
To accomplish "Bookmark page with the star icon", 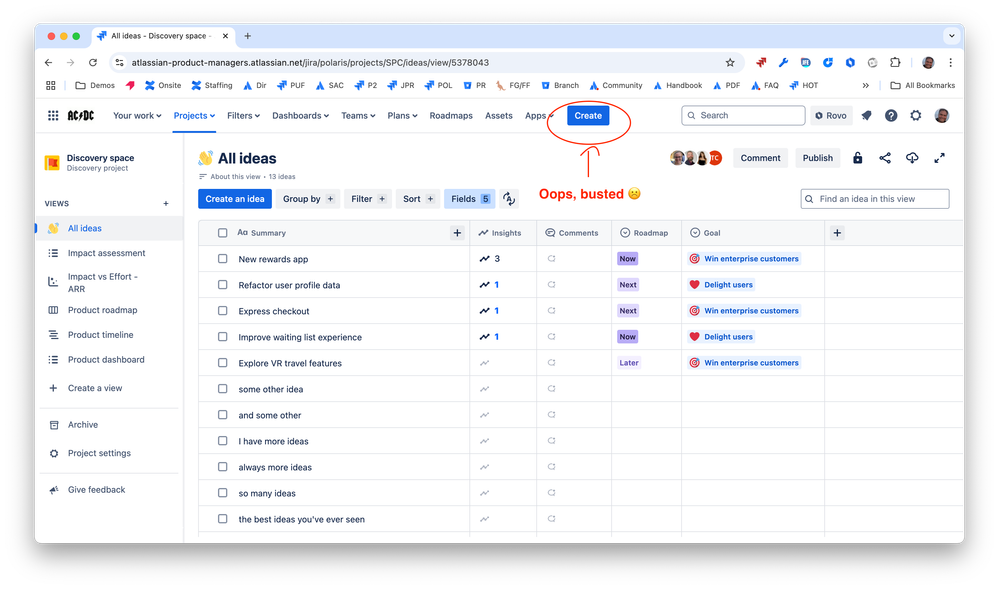I will click(730, 62).
